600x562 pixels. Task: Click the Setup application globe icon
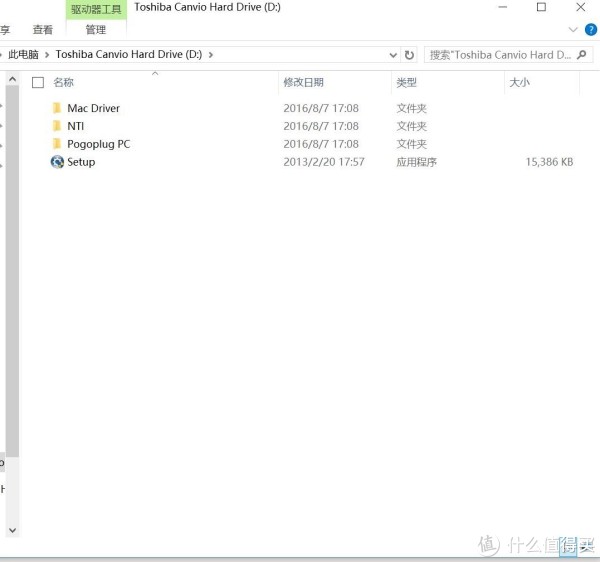tap(57, 162)
